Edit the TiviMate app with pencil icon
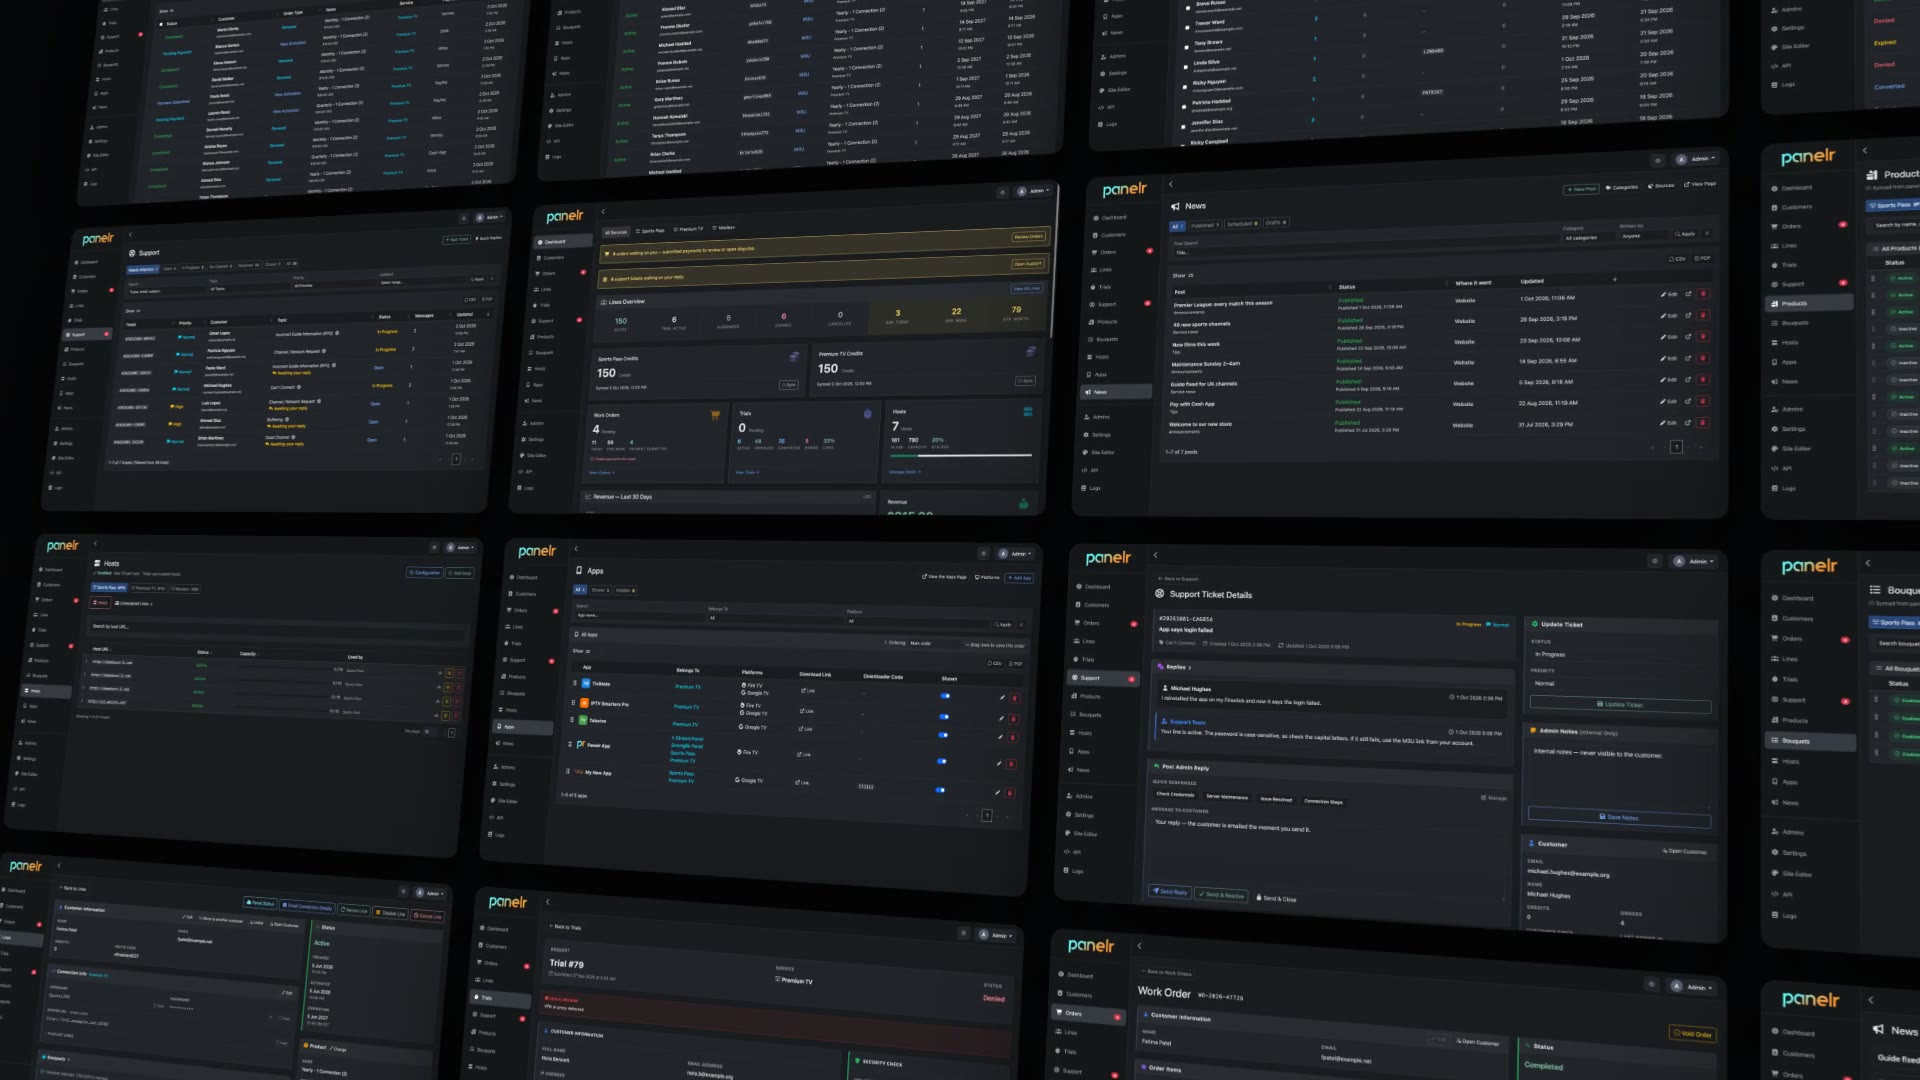1920x1080 pixels. [1002, 697]
